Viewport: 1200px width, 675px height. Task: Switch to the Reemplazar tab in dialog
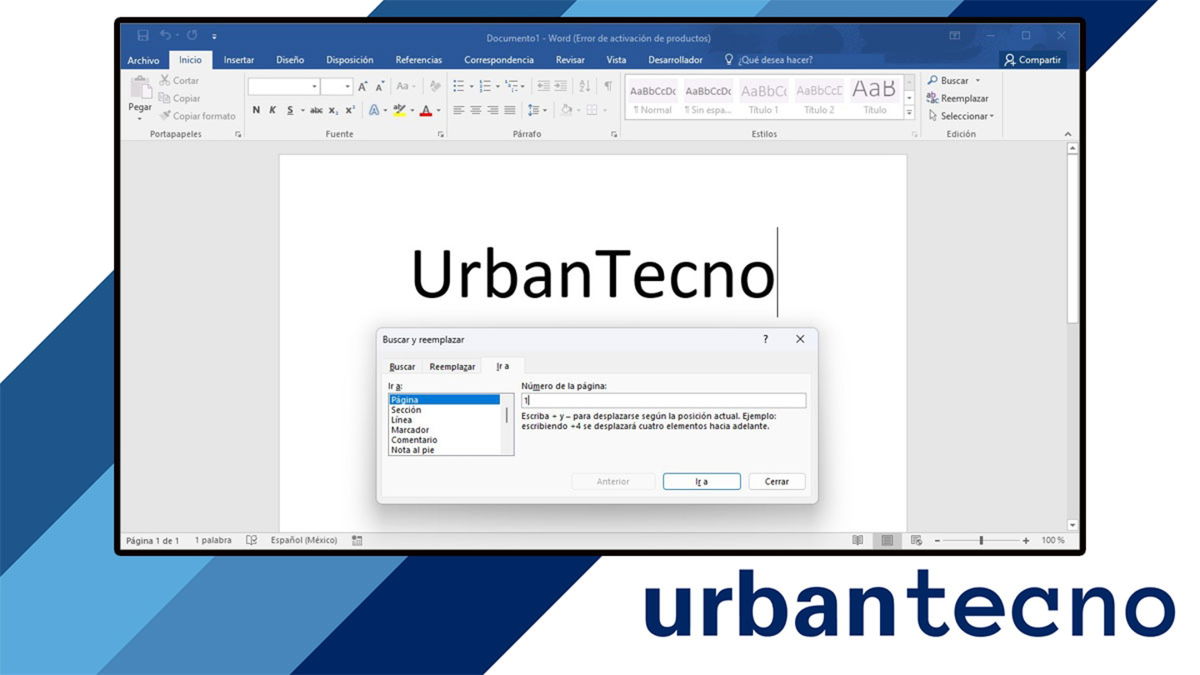coord(452,367)
